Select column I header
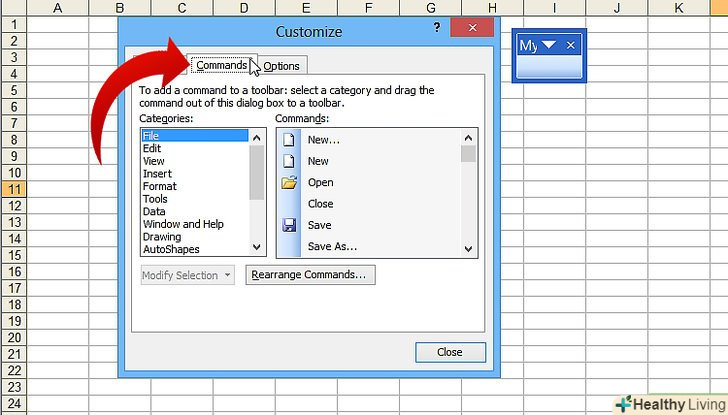 tap(554, 7)
